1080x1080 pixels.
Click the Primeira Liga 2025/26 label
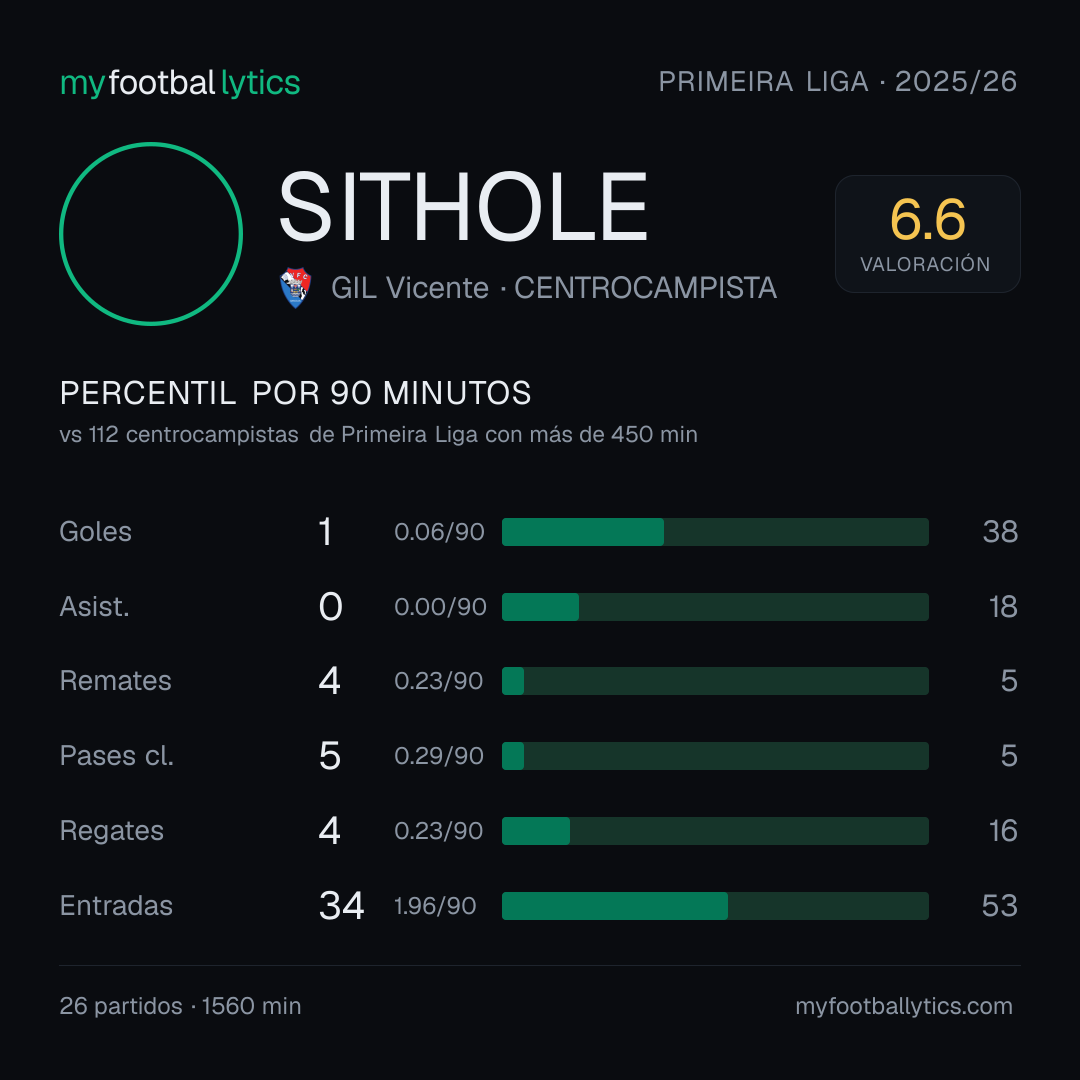tap(838, 81)
